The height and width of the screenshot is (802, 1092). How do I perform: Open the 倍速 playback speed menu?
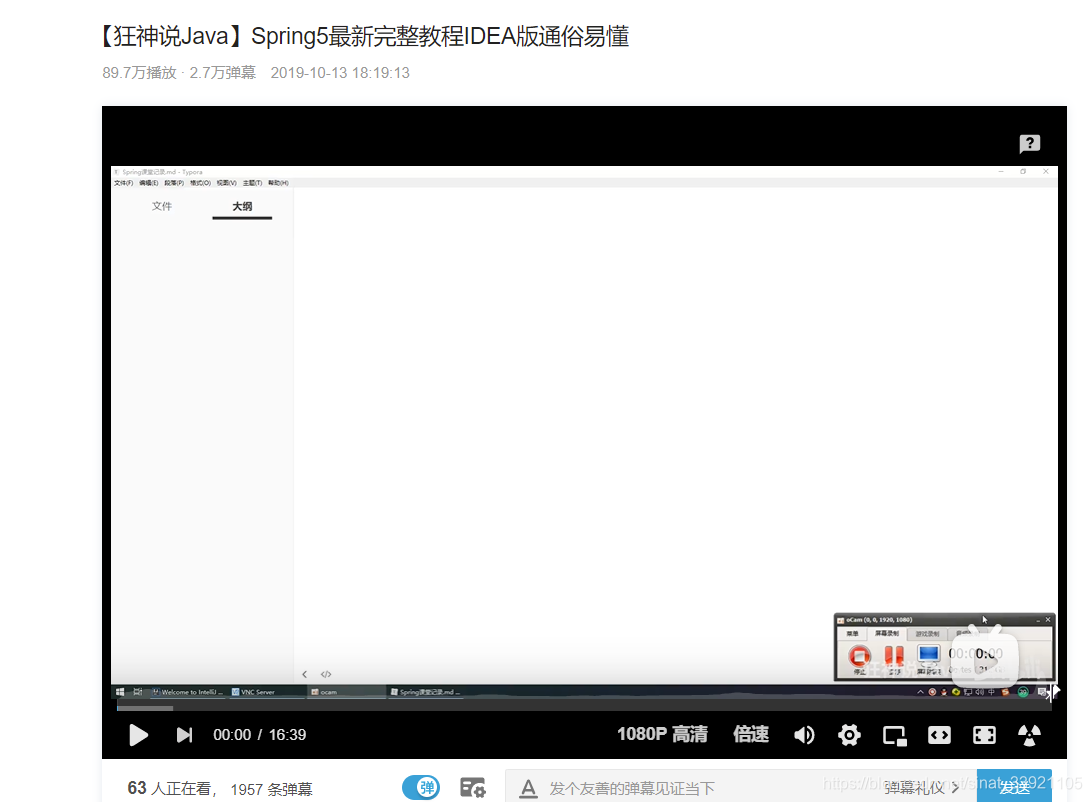(x=751, y=734)
